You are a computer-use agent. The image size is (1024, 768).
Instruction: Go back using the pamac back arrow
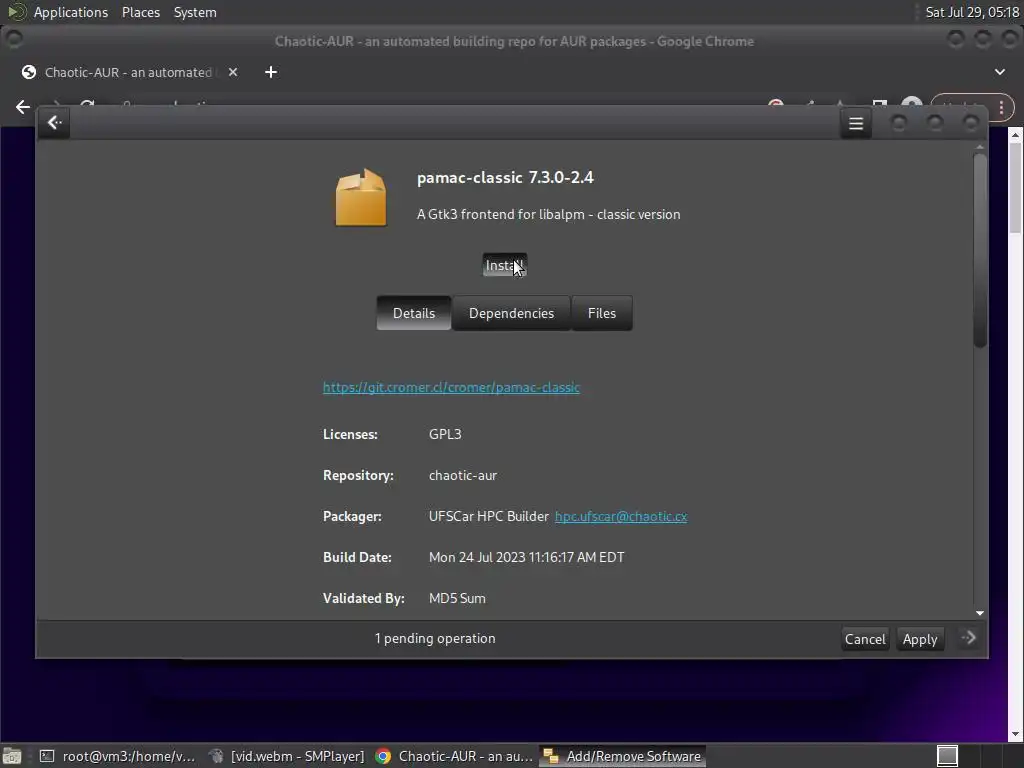click(x=54, y=123)
